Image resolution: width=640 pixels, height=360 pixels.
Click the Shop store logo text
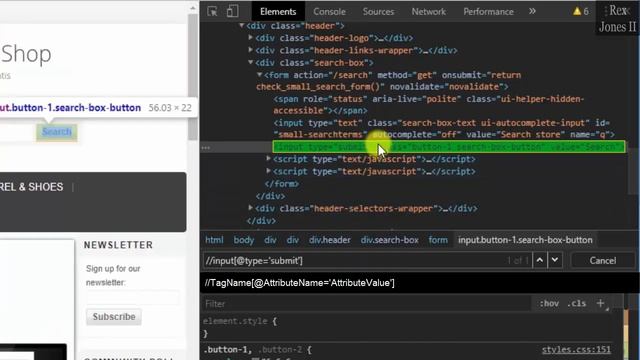[26, 54]
